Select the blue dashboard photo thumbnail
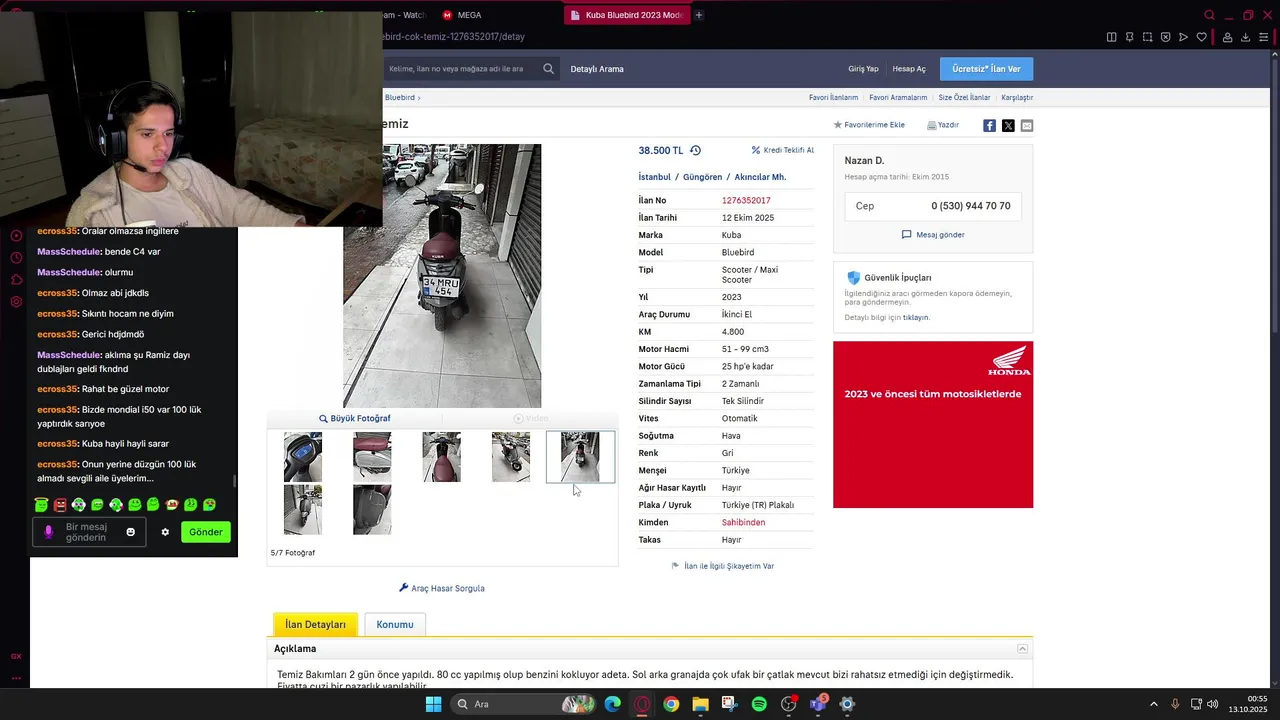This screenshot has width=1280, height=720. [303, 457]
